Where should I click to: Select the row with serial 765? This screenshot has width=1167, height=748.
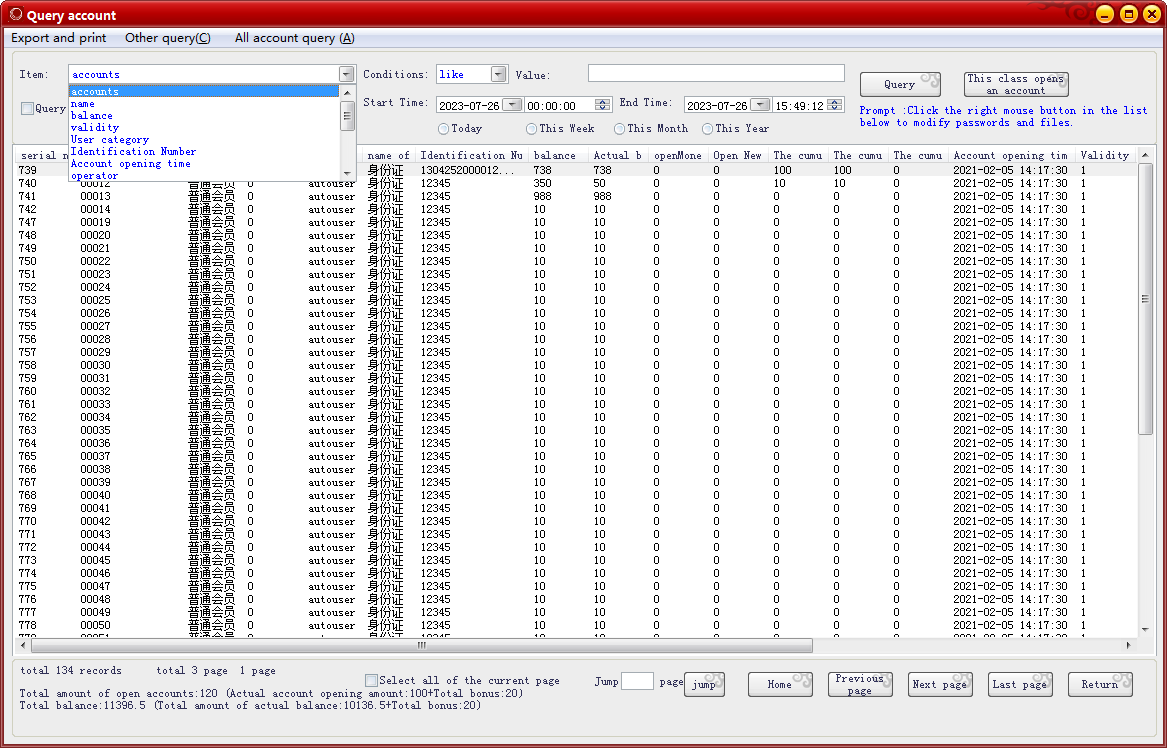pyautogui.click(x=575, y=456)
